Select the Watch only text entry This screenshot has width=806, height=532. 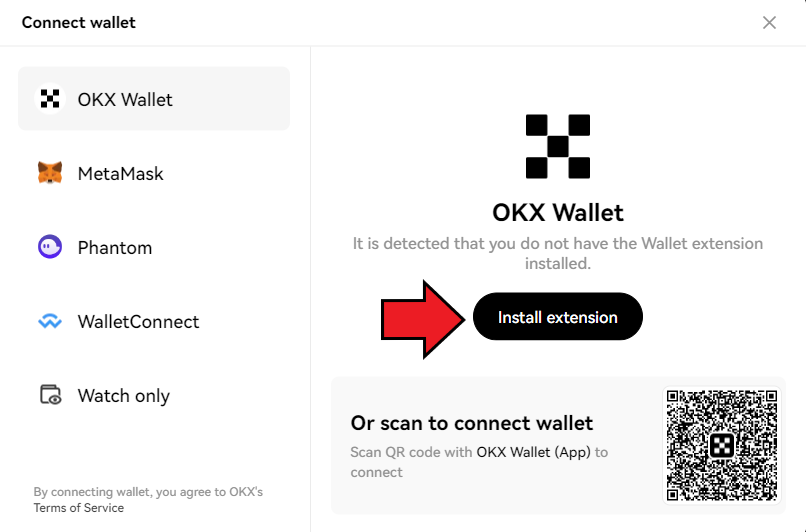(123, 396)
